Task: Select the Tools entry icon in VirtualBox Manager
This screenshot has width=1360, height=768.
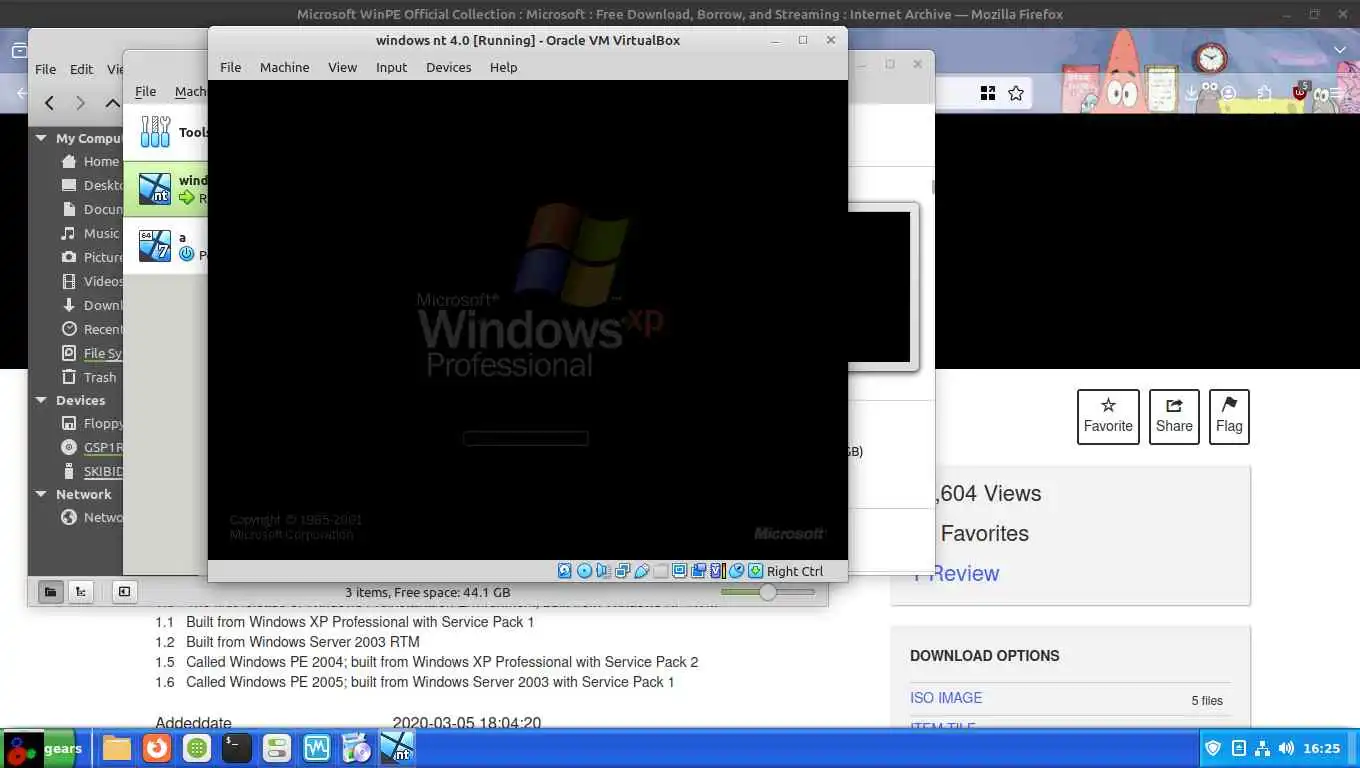Action: click(155, 131)
